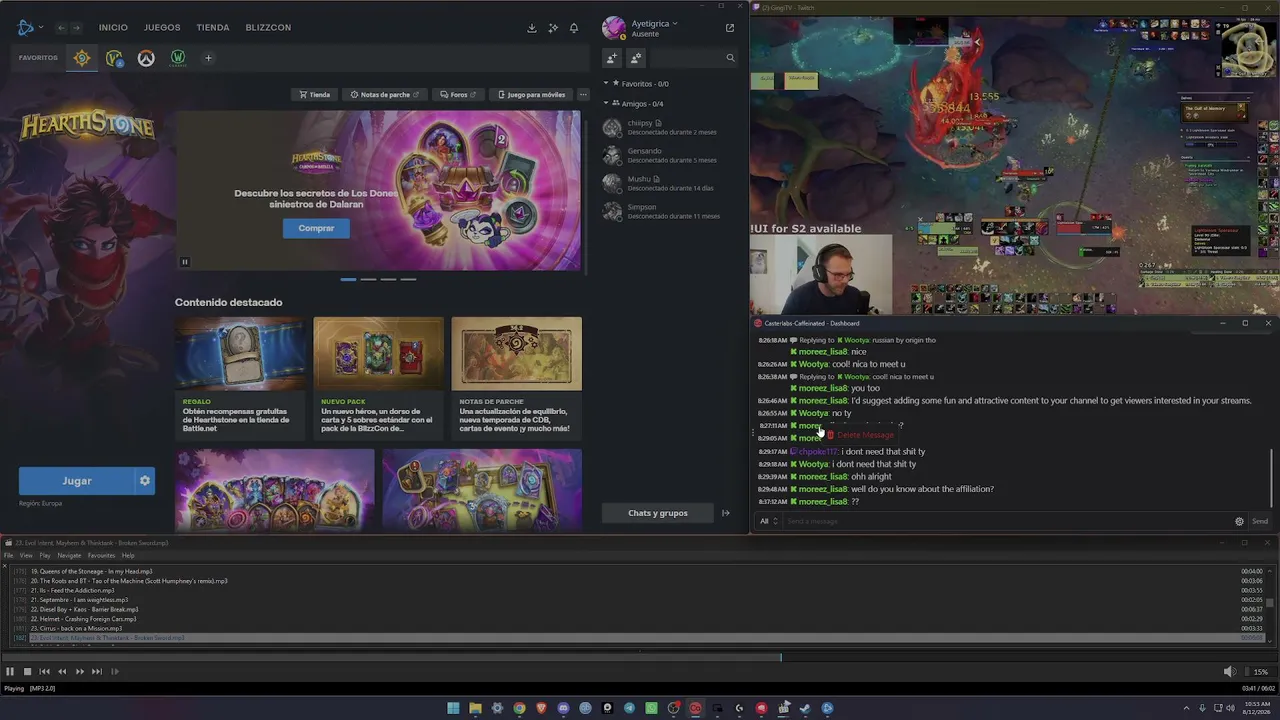Skip to the previous track
The height and width of the screenshot is (720, 1280).
point(45,672)
